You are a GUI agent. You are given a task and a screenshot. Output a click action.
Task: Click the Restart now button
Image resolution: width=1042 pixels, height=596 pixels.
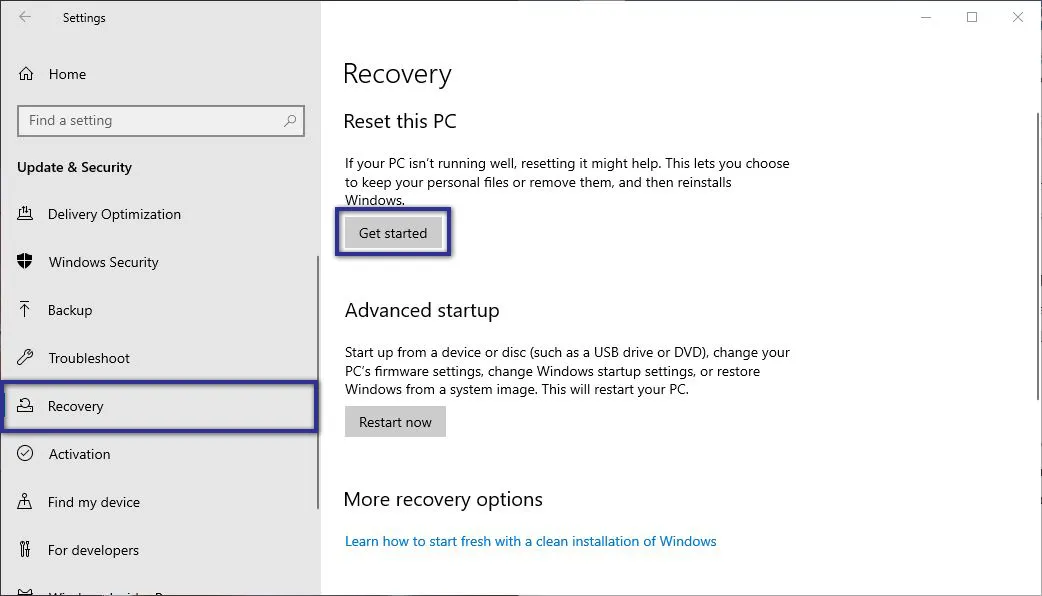pos(395,421)
